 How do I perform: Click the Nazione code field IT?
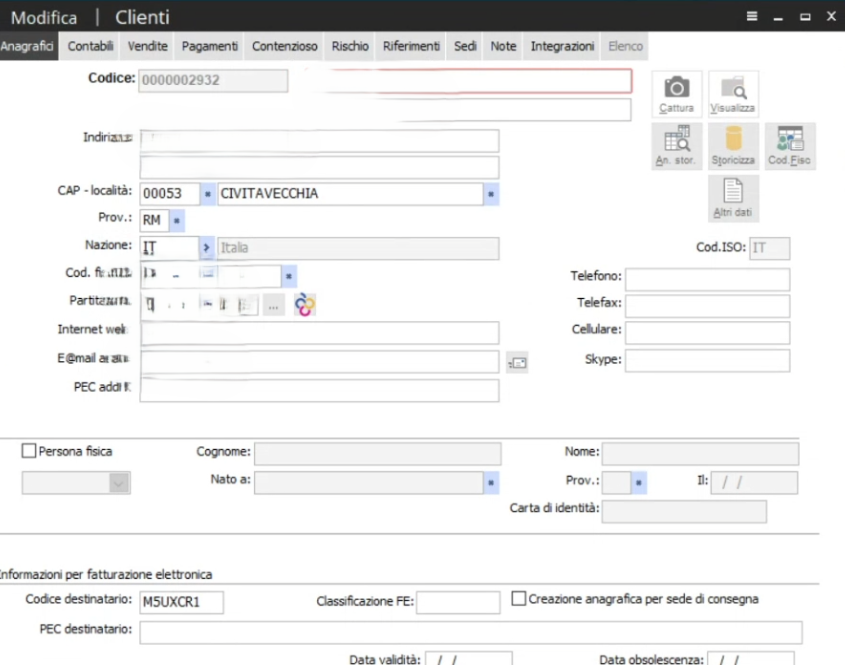169,248
